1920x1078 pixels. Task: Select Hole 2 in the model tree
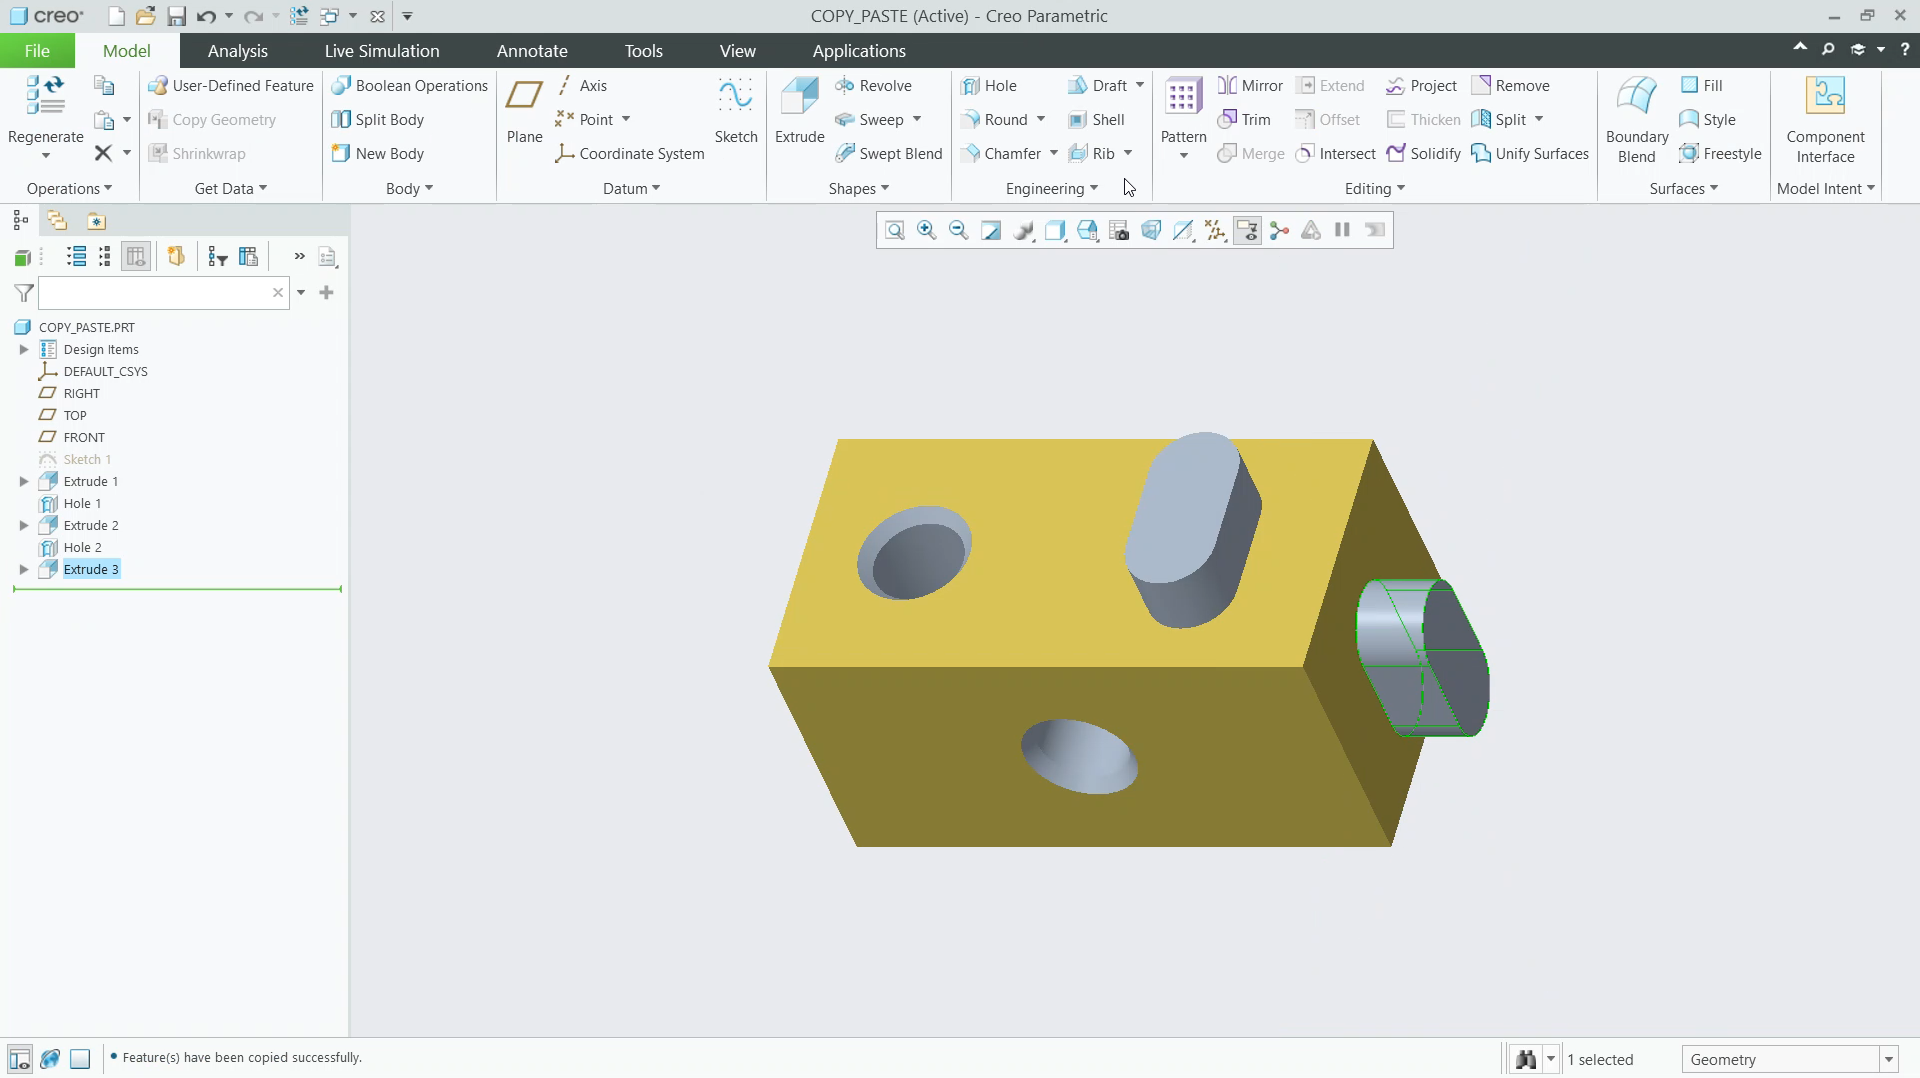[x=82, y=548]
